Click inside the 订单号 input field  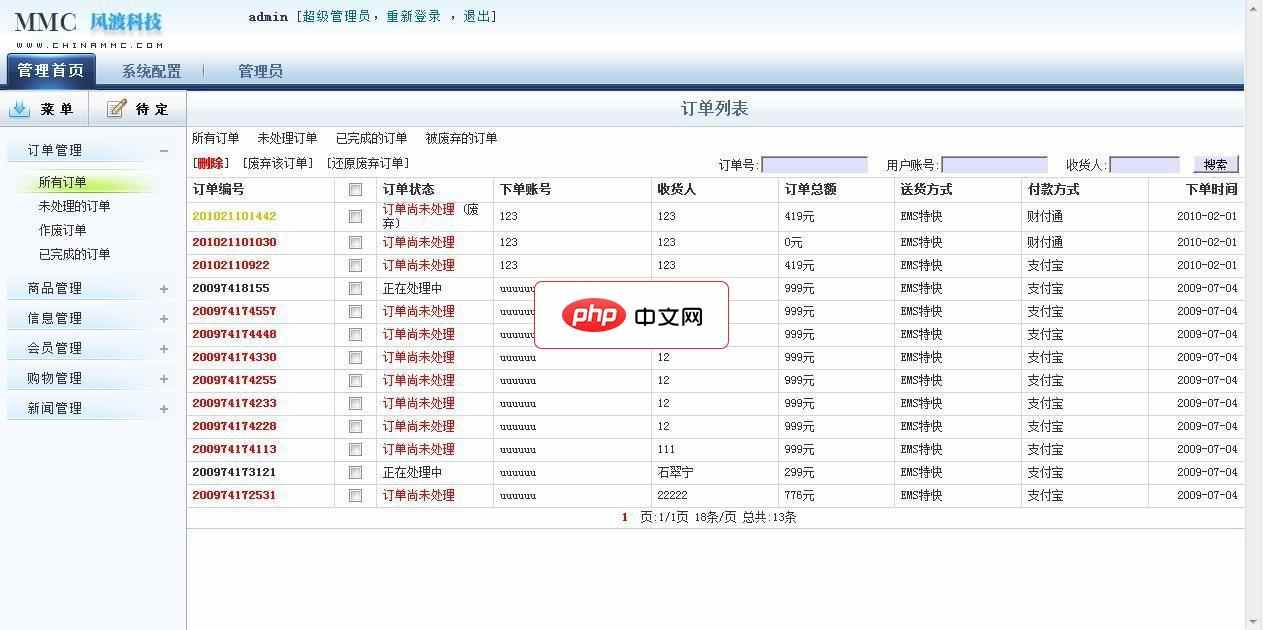(815, 163)
